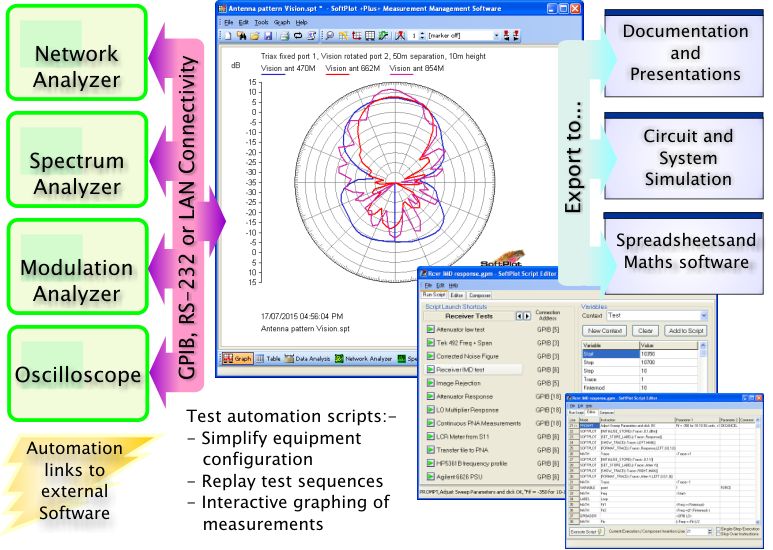The height and width of the screenshot is (550, 773).
Task: Go to next Receiver Tests shortcut page
Action: [527, 316]
